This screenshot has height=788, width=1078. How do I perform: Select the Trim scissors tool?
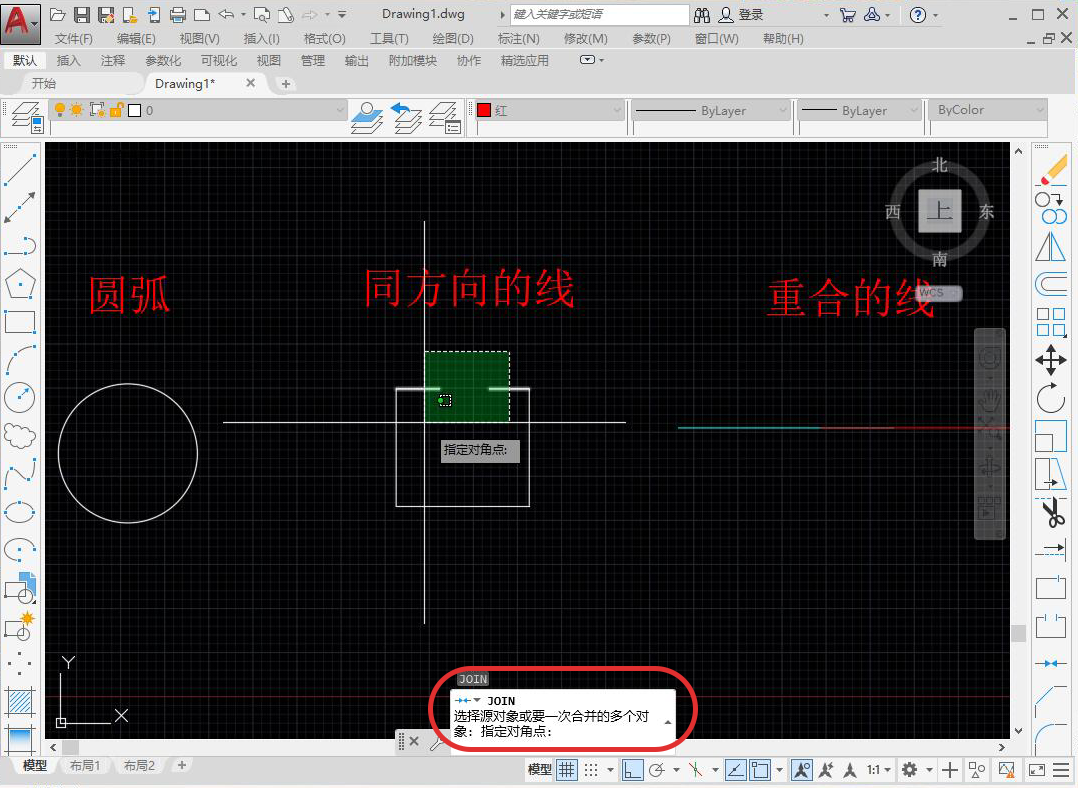point(1051,515)
